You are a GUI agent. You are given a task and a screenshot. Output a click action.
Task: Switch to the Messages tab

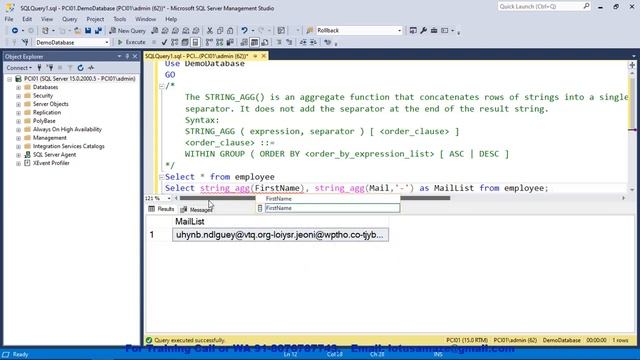196,209
